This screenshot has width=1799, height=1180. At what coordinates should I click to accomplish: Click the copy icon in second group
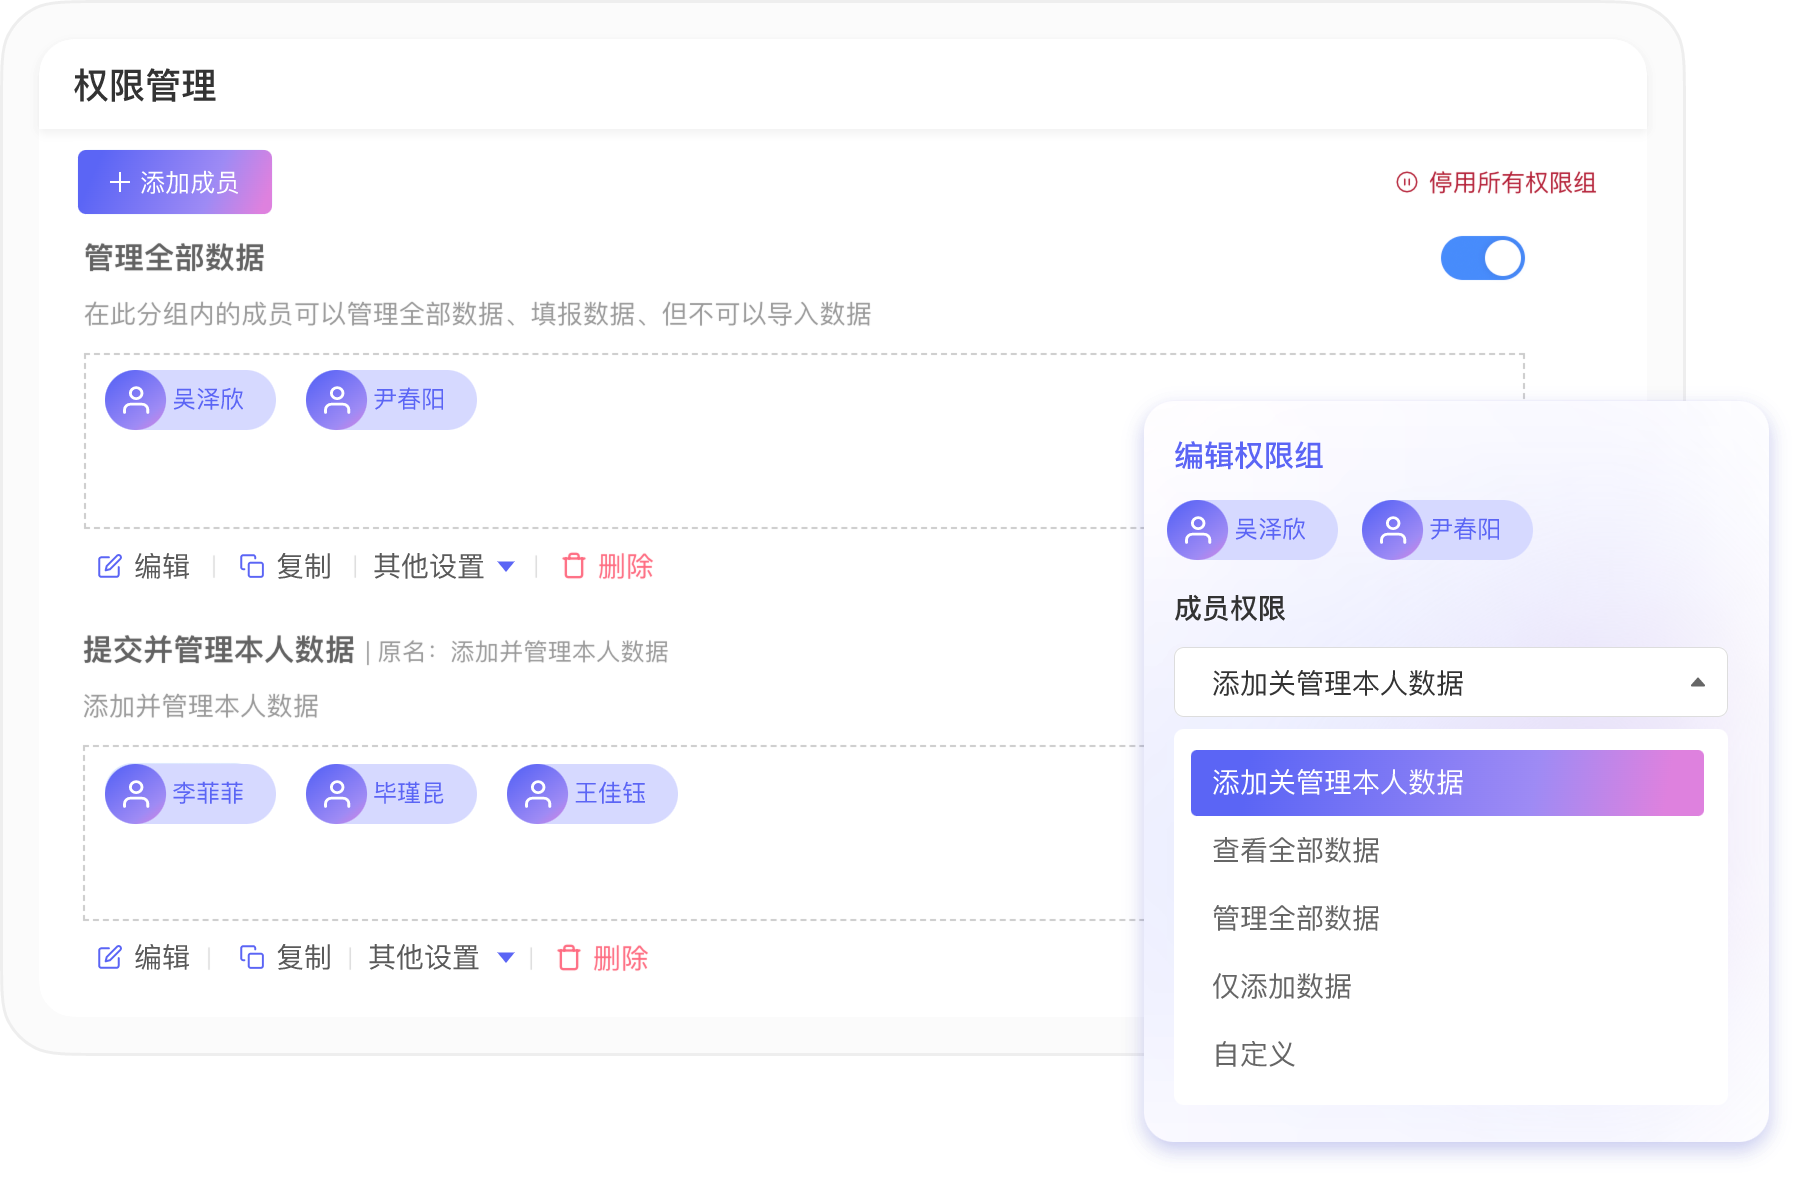coord(252,958)
